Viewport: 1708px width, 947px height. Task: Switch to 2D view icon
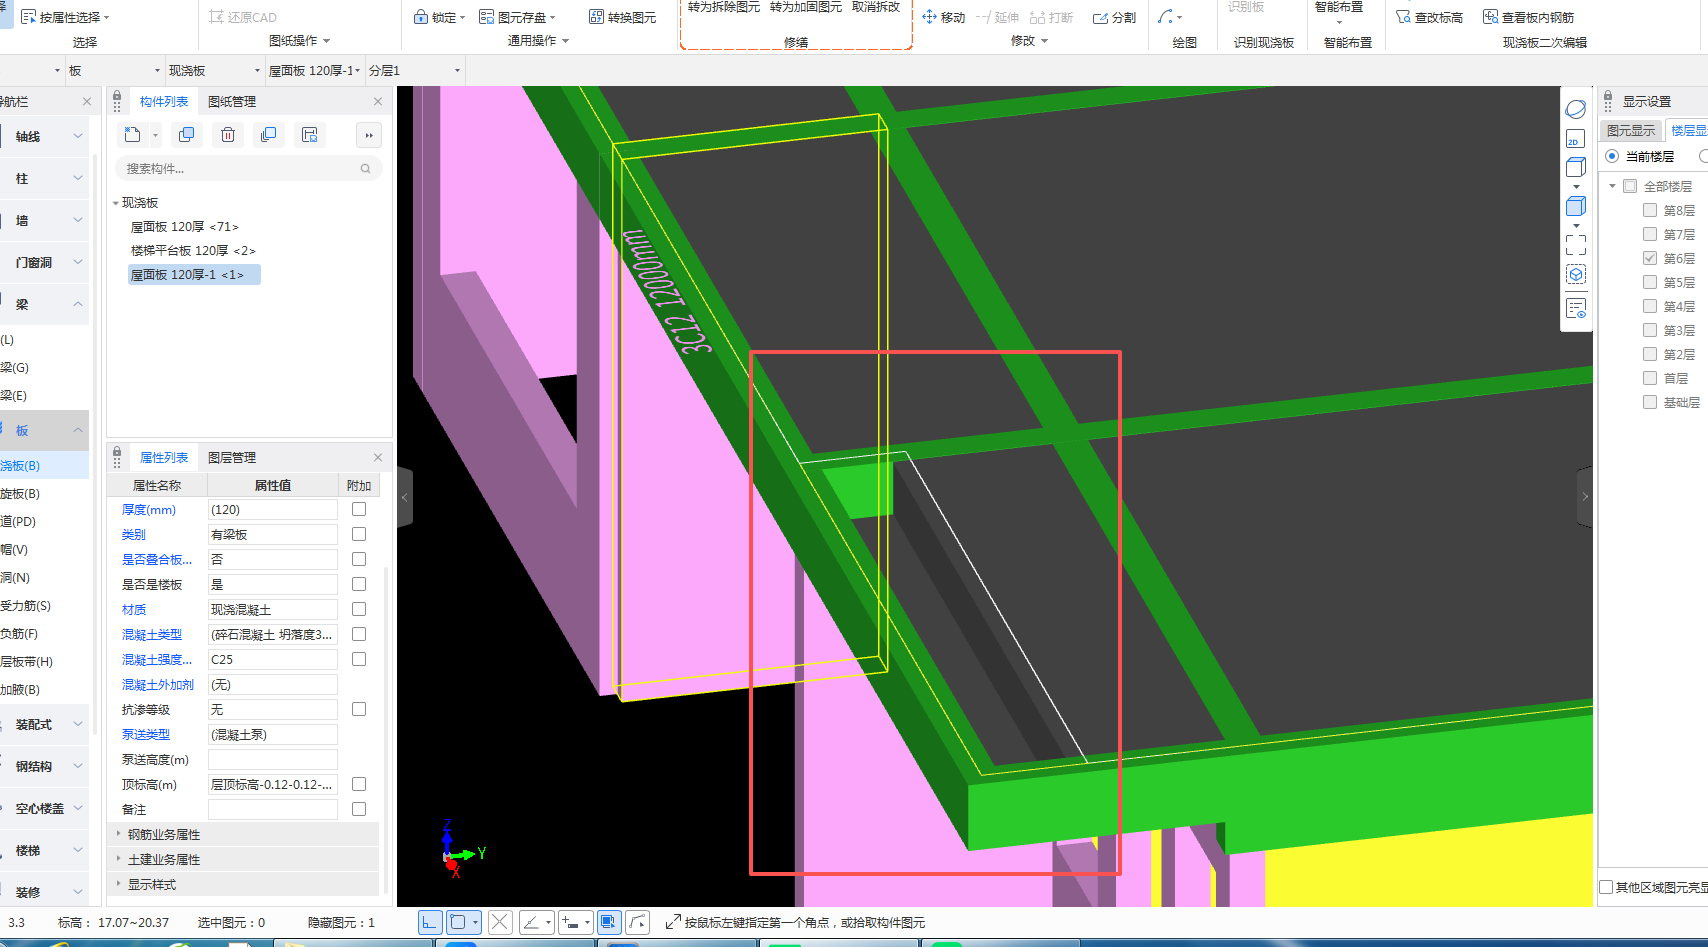[1576, 139]
